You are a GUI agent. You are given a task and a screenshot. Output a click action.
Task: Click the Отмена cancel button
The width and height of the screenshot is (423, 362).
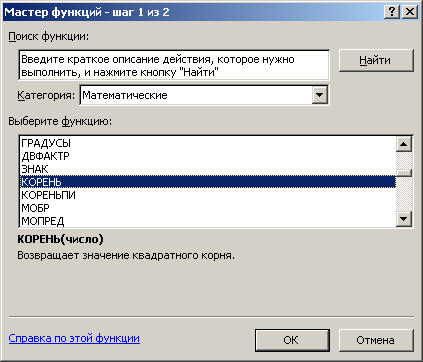[x=376, y=340]
